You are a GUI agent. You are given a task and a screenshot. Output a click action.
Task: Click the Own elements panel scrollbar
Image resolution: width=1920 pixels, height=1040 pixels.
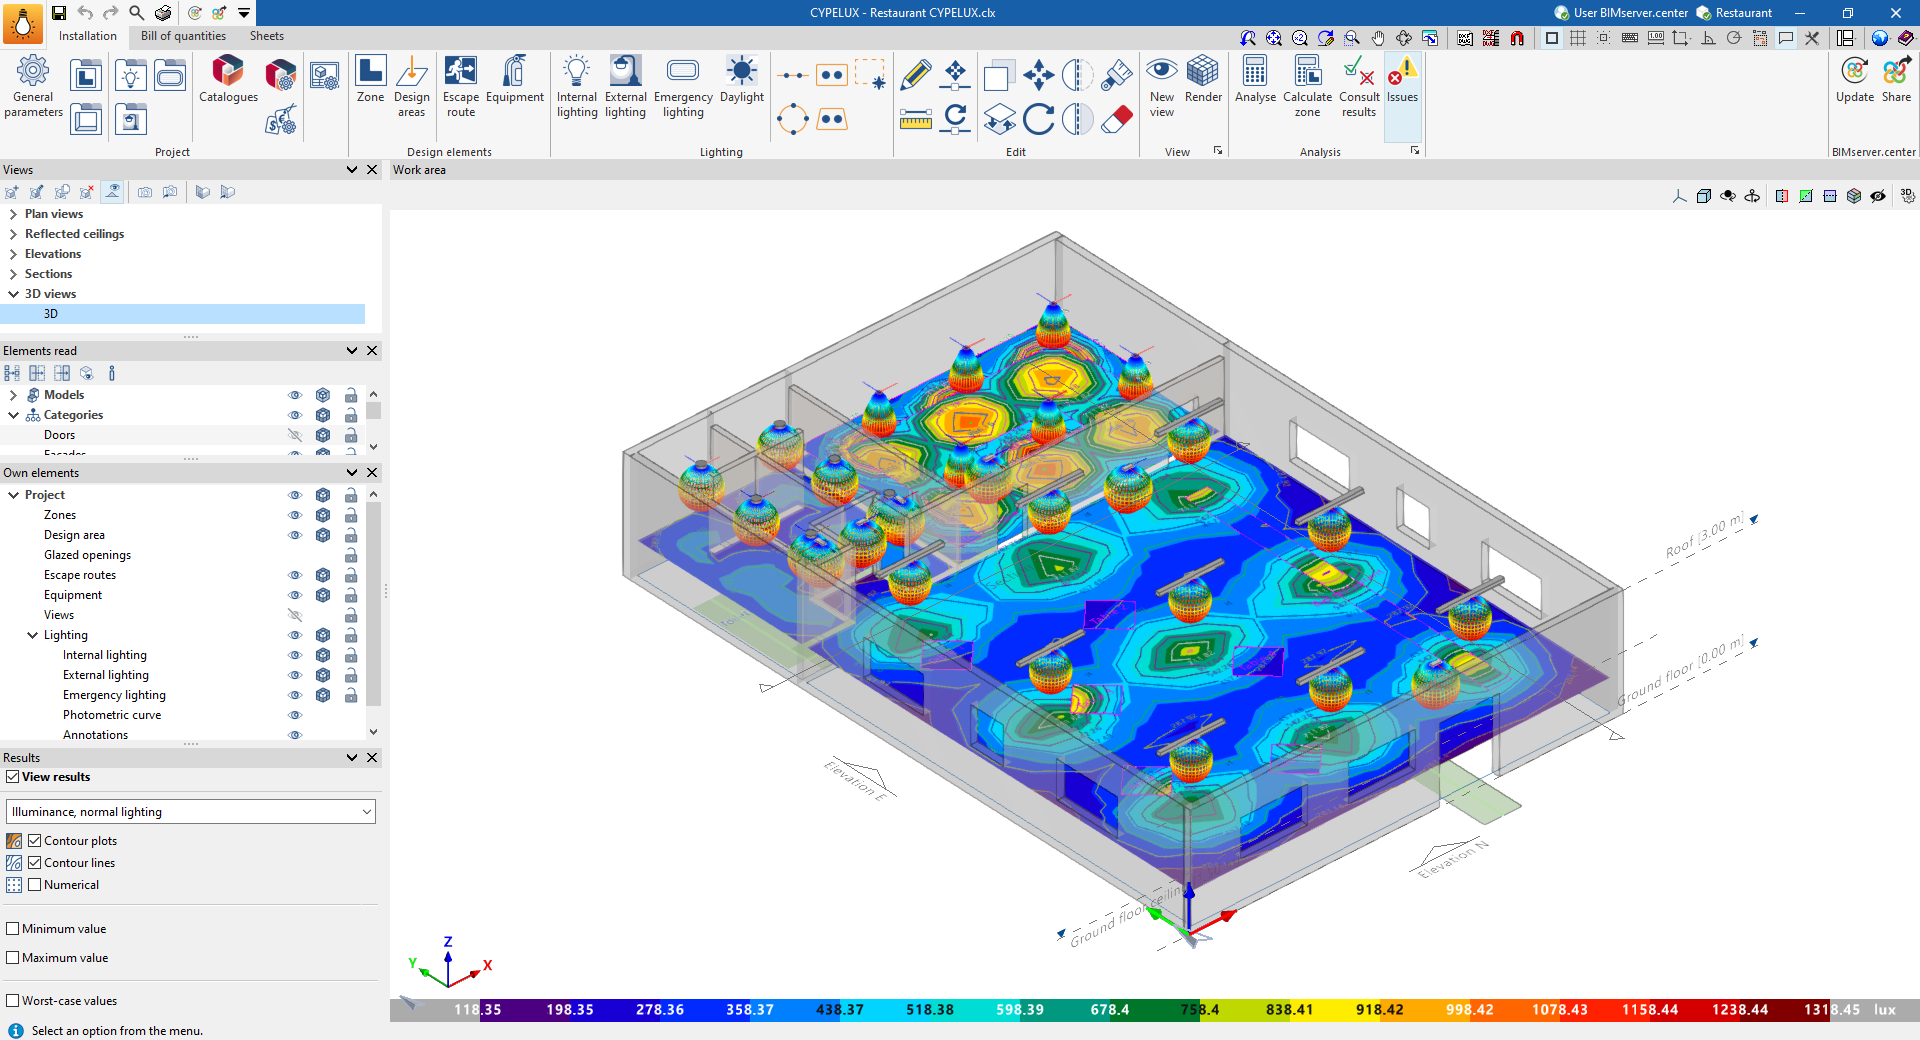373,604
